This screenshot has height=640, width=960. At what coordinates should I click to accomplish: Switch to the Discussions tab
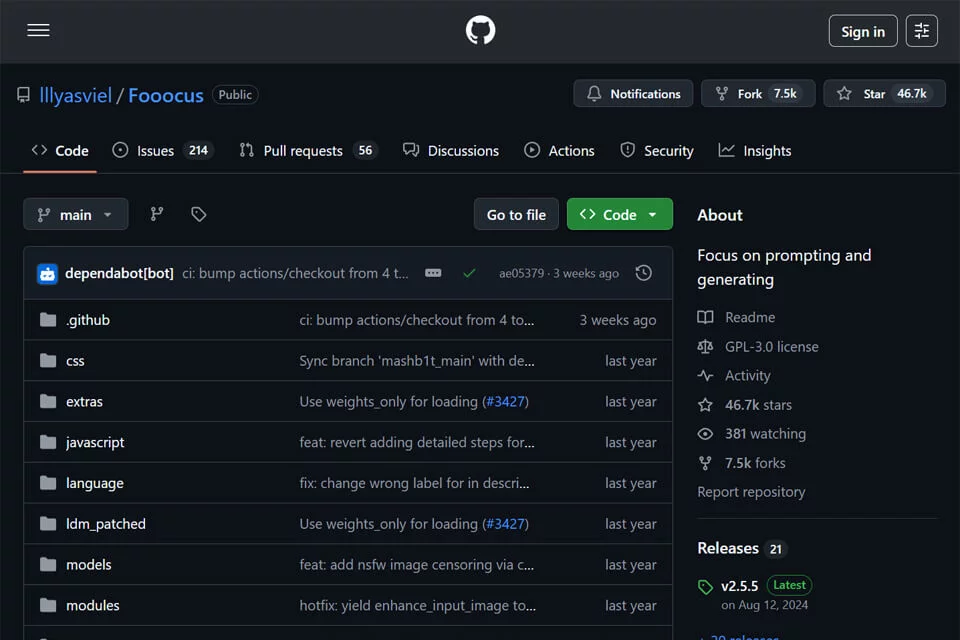click(x=451, y=151)
